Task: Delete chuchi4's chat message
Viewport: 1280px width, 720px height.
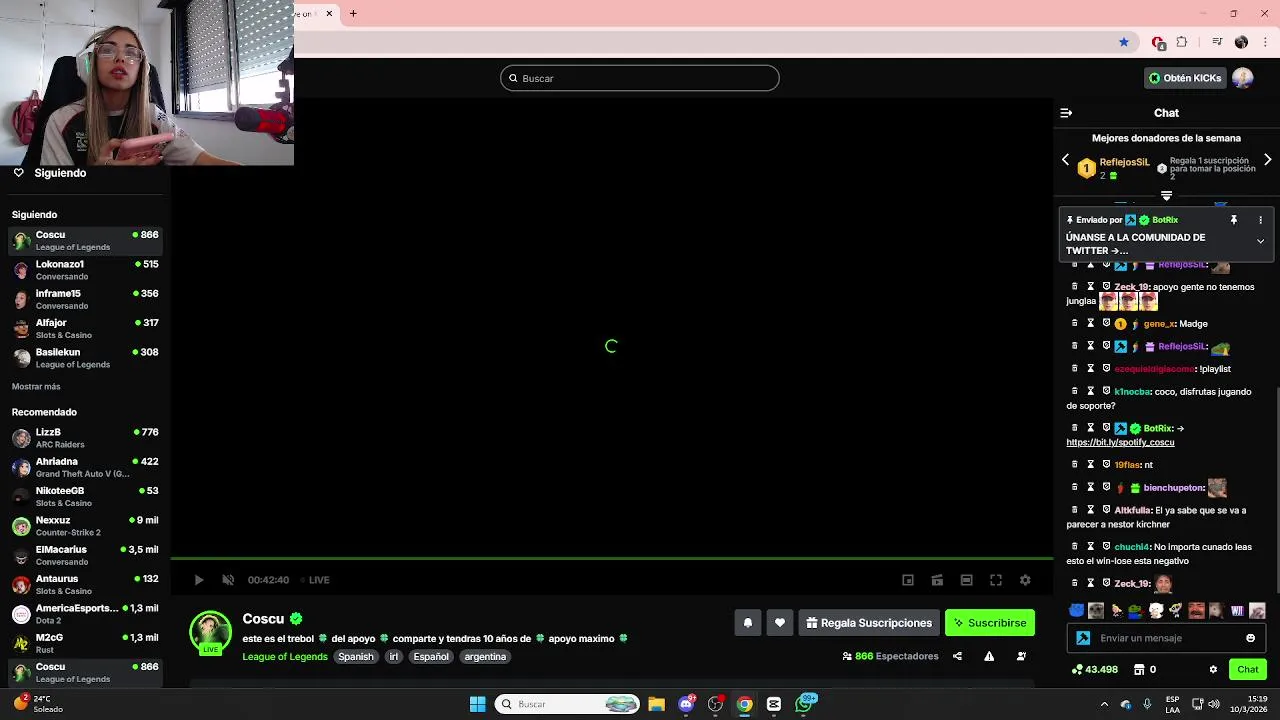Action: tap(1075, 547)
